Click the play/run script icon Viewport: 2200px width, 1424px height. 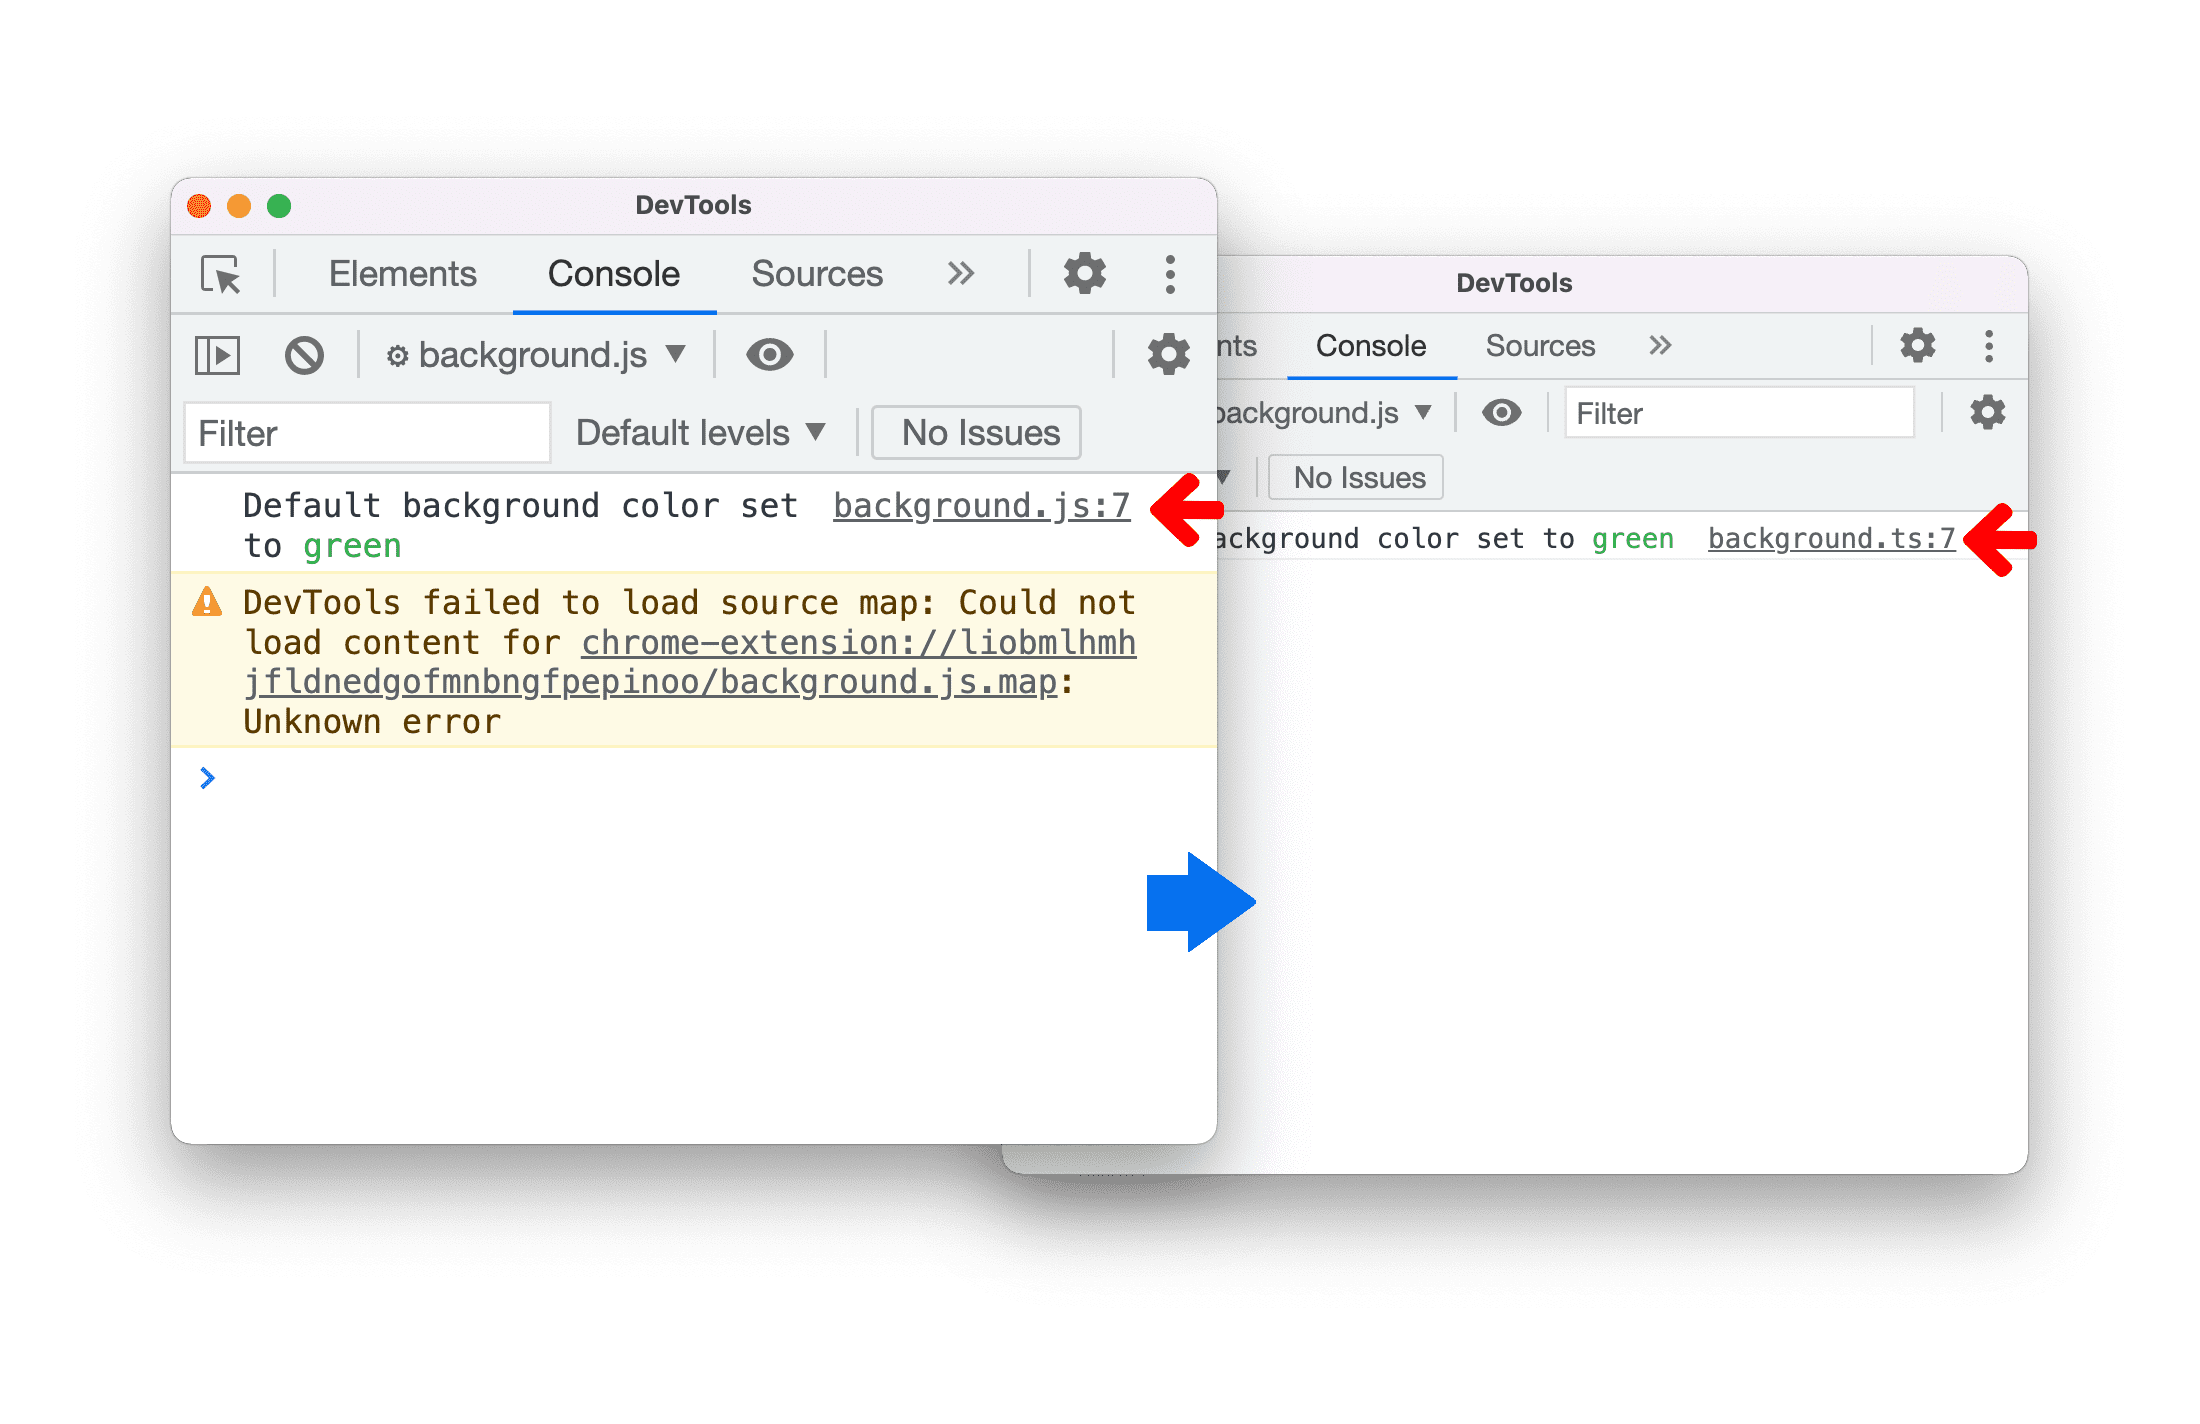click(226, 354)
